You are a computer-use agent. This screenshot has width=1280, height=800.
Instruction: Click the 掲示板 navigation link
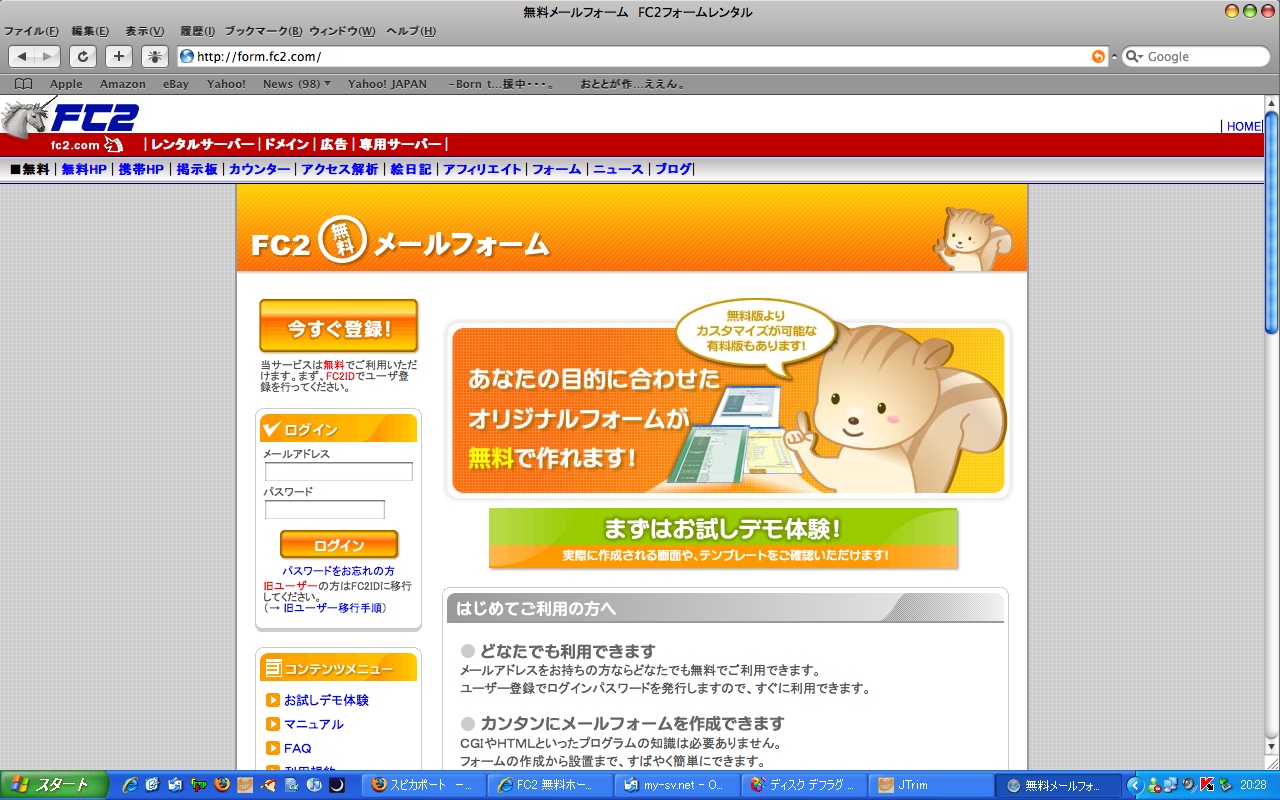pyautogui.click(x=197, y=170)
